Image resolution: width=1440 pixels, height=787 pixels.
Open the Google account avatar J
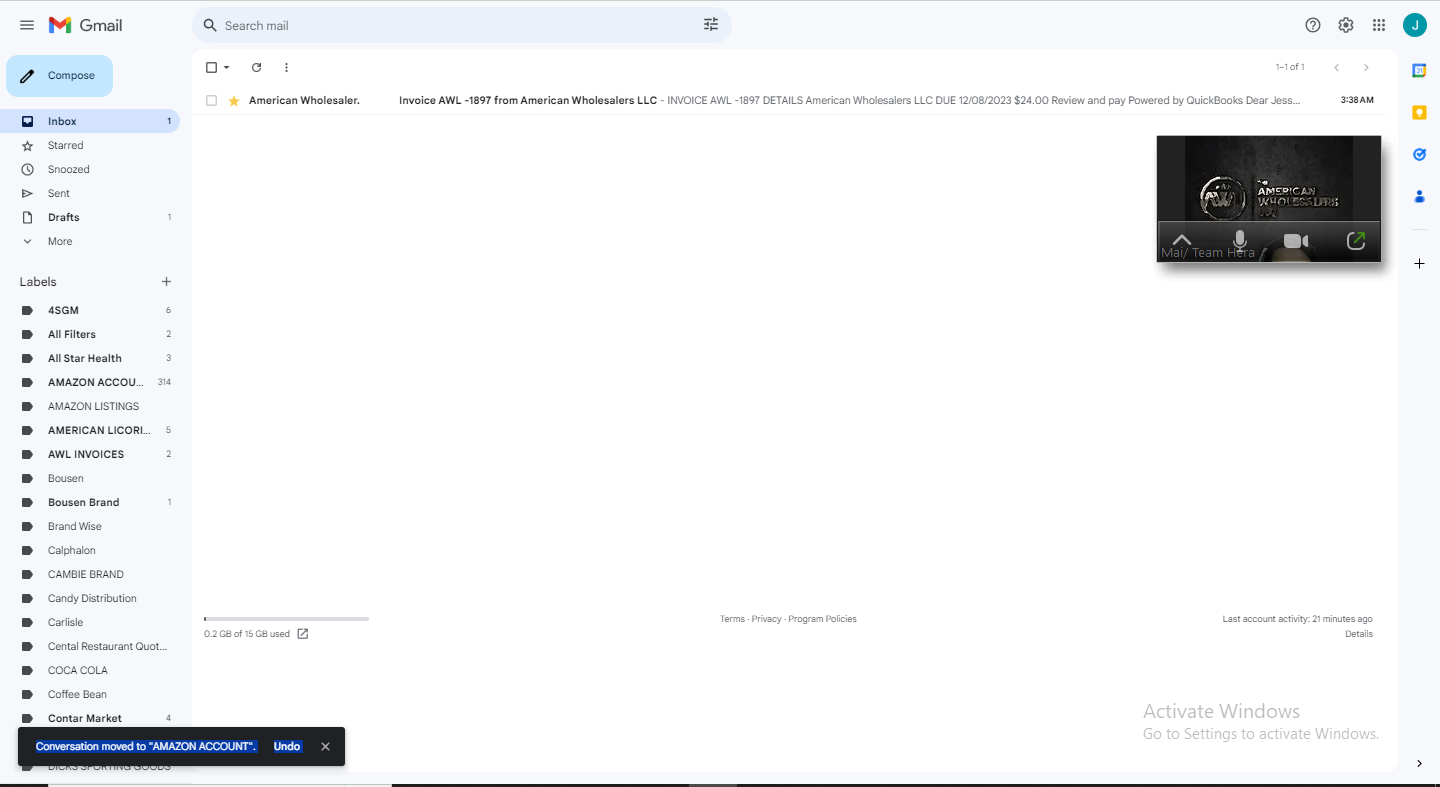[x=1415, y=25]
